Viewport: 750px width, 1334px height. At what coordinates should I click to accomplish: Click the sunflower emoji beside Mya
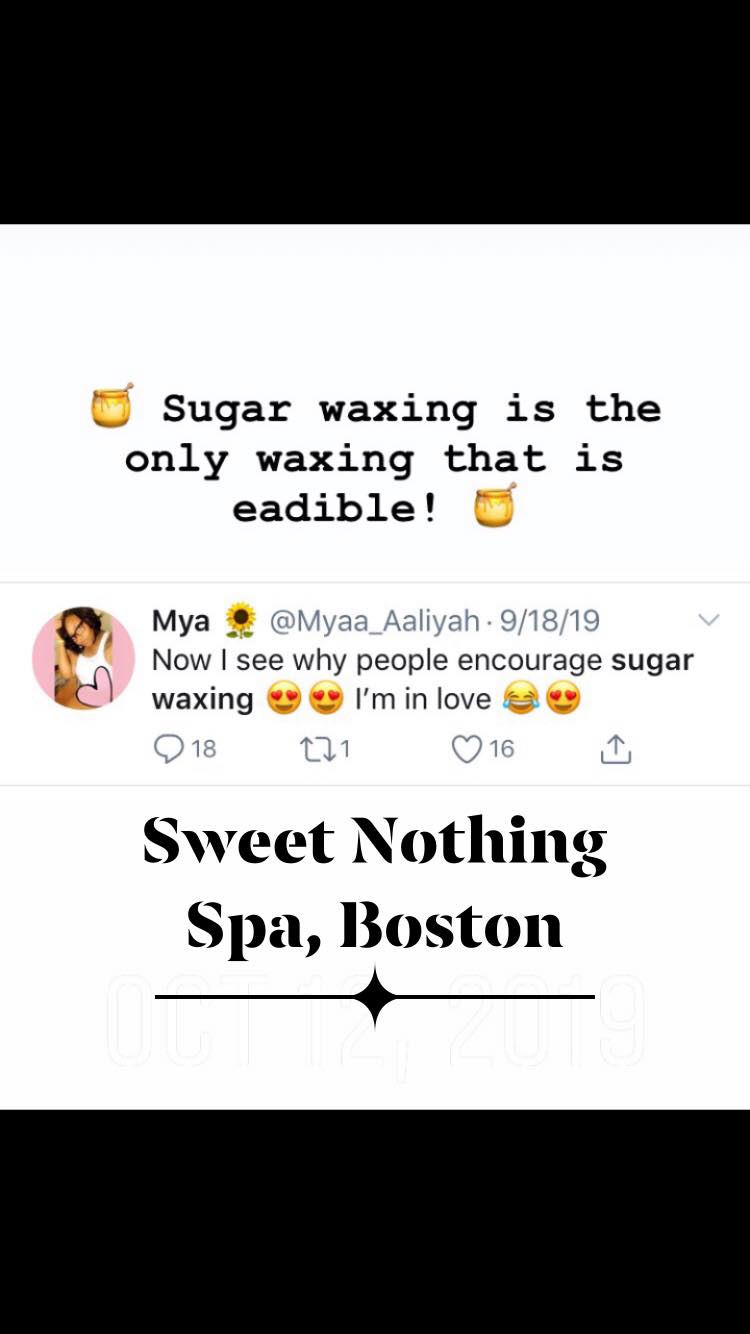(240, 621)
